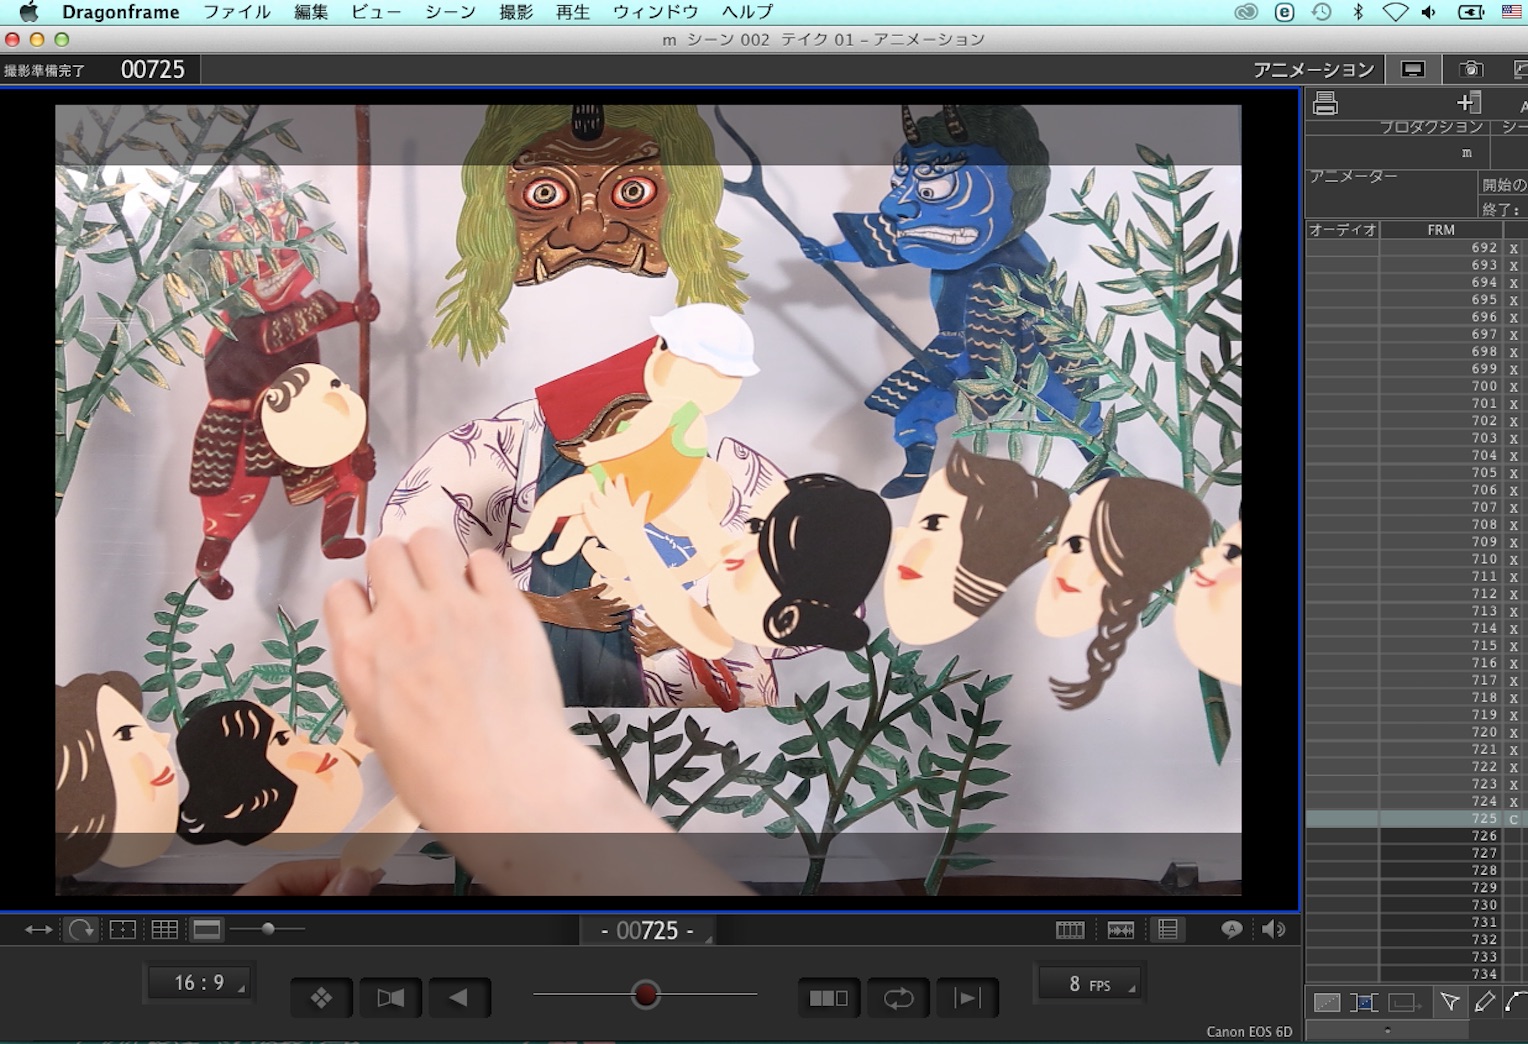Image resolution: width=1528 pixels, height=1044 pixels.
Task: Select frame 700 row in X-sheet
Action: (1416, 386)
